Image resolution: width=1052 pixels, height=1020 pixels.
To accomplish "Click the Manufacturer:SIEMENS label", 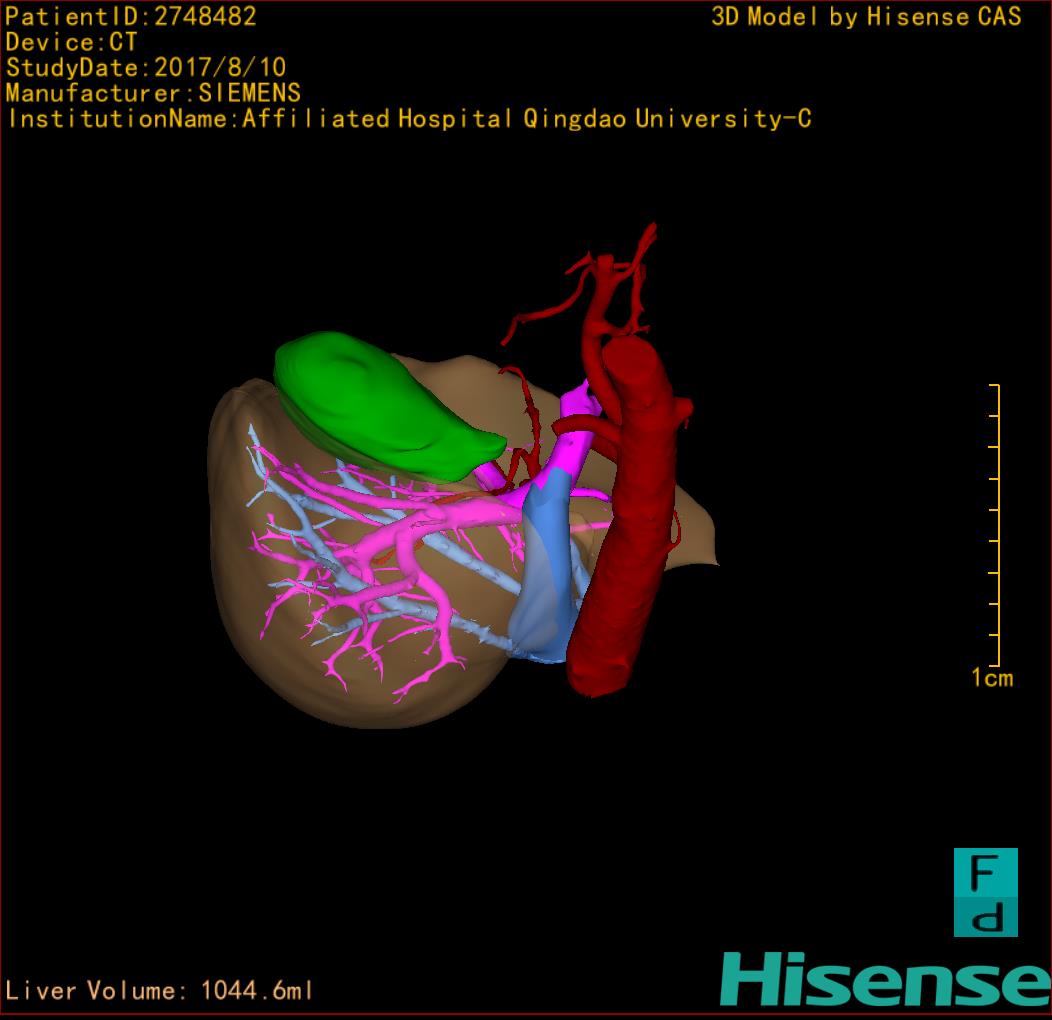I will click(x=153, y=93).
